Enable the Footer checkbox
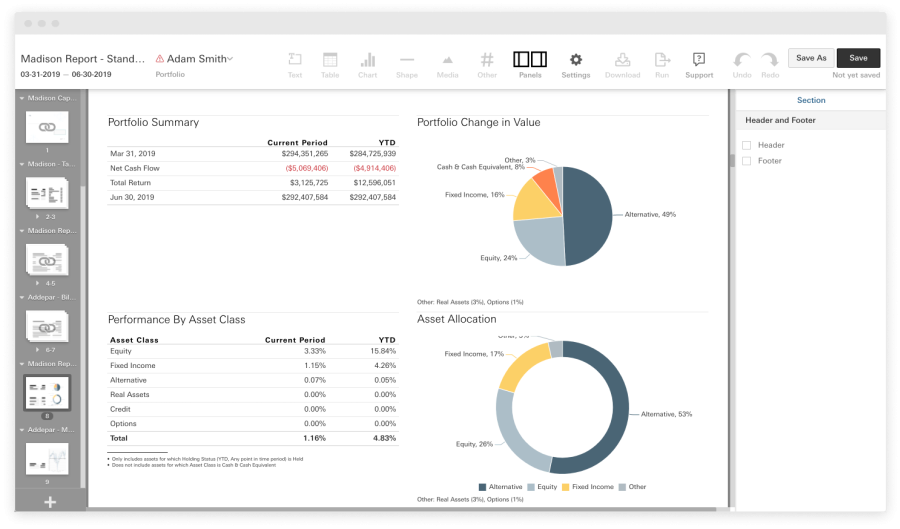This screenshot has width=900, height=529. 746,161
